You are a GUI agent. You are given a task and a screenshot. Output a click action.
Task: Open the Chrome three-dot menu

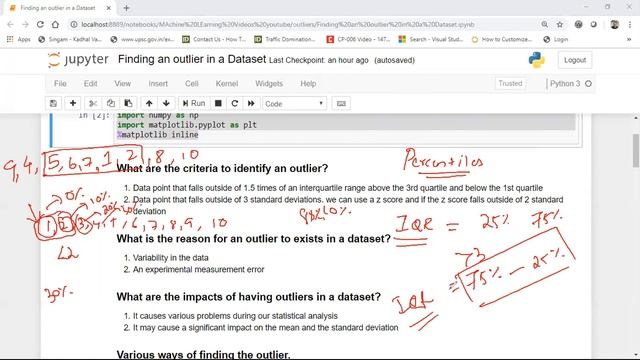631,24
